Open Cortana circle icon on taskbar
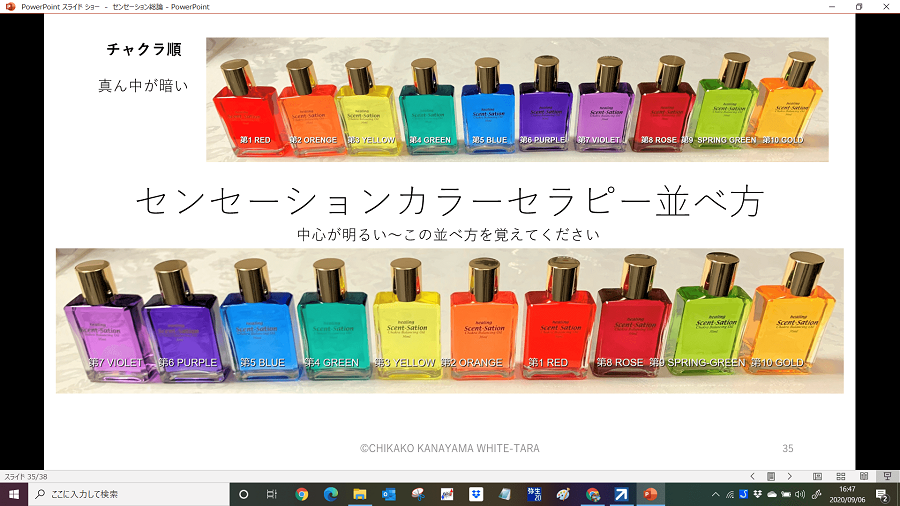900x506 pixels. tap(243, 494)
